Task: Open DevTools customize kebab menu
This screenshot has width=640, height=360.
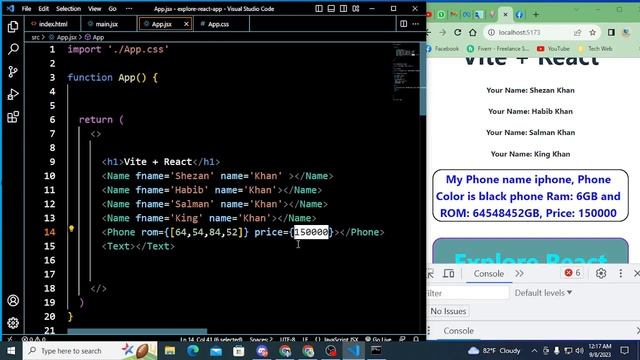Action: (x=620, y=273)
